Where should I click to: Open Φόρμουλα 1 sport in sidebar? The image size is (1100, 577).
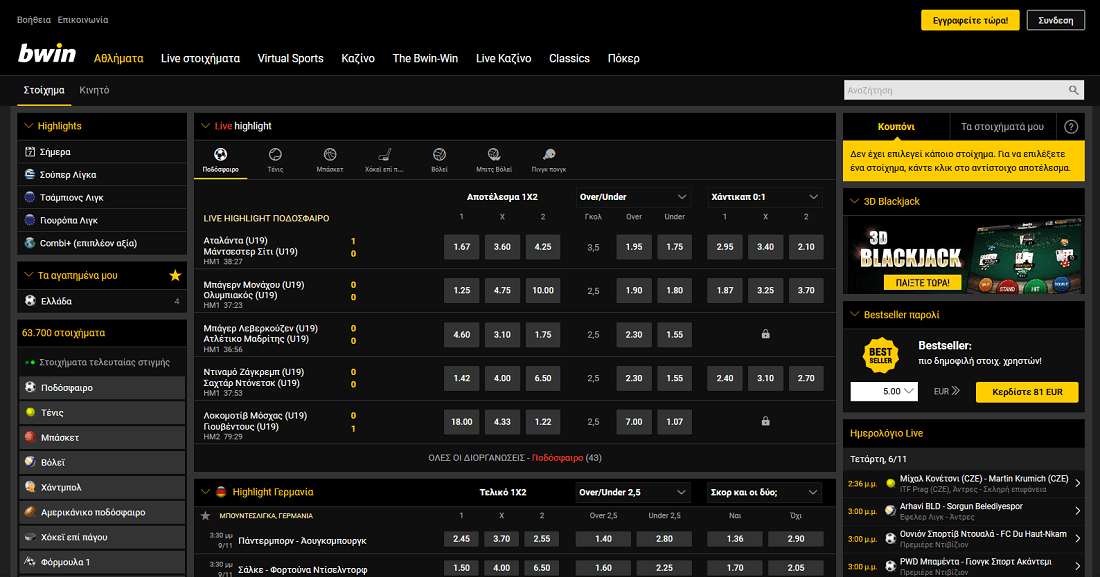(x=102, y=562)
